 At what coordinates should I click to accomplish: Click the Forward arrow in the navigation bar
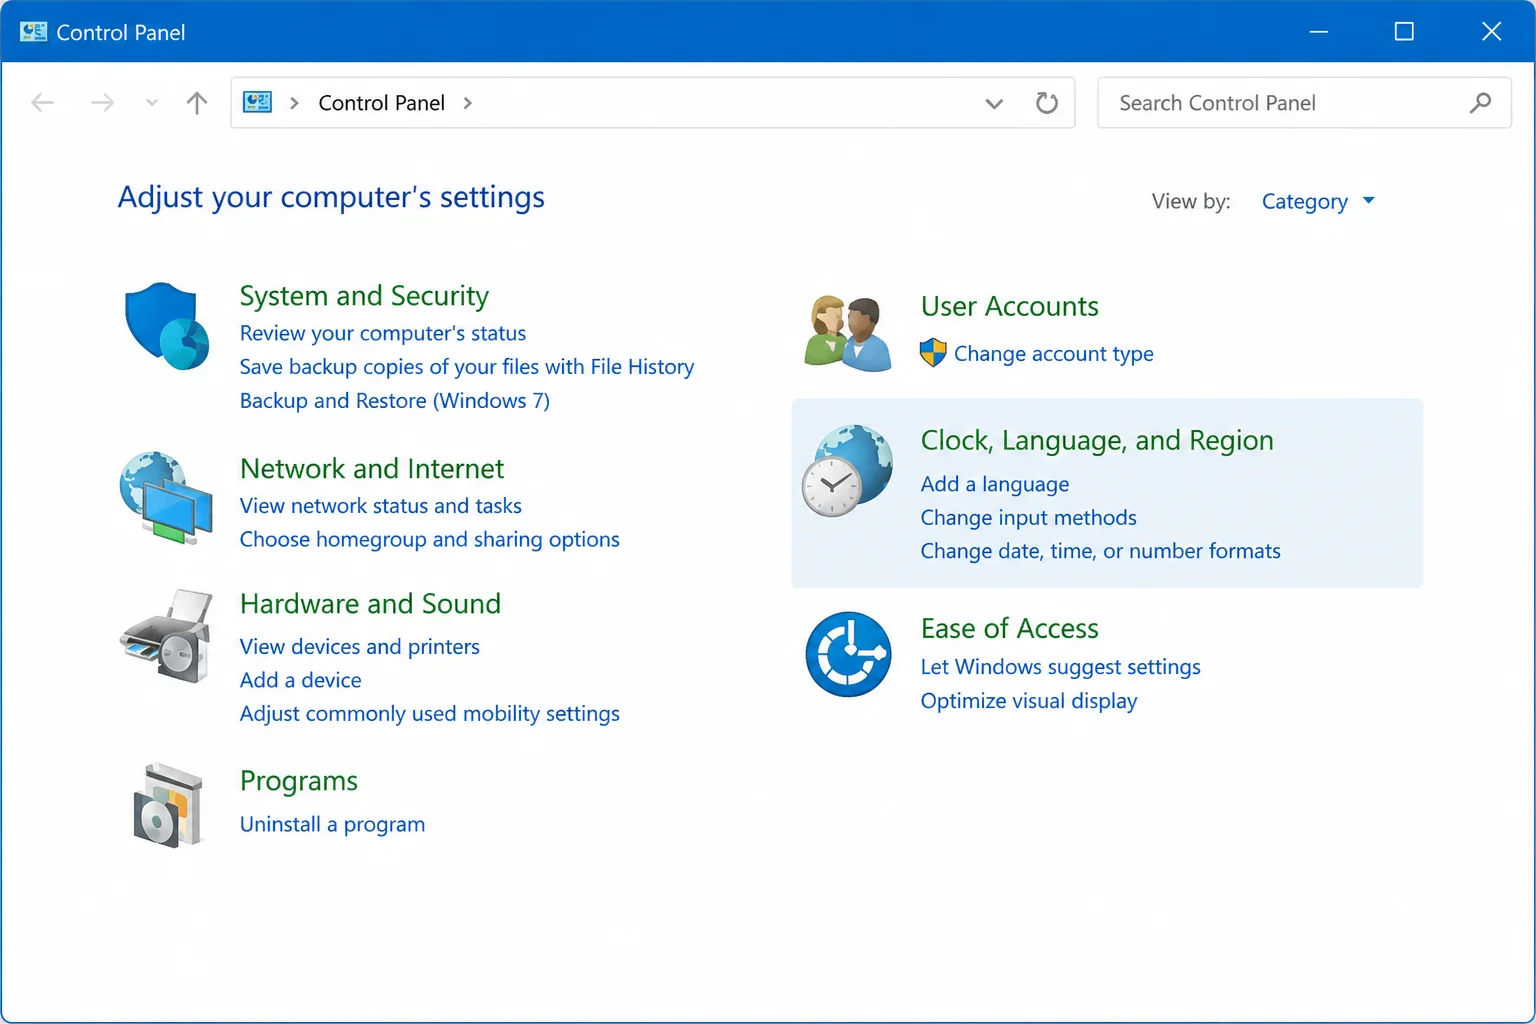tap(102, 102)
